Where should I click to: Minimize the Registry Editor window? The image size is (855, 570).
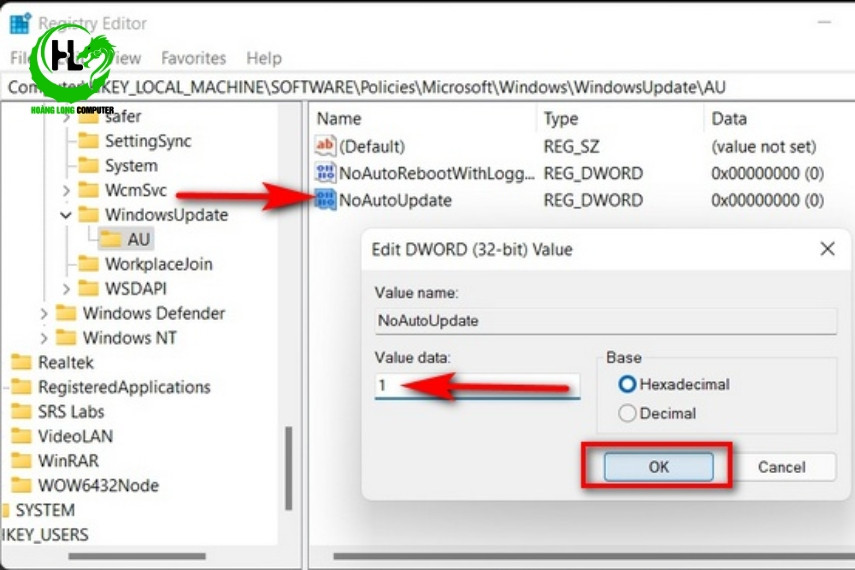pos(824,22)
